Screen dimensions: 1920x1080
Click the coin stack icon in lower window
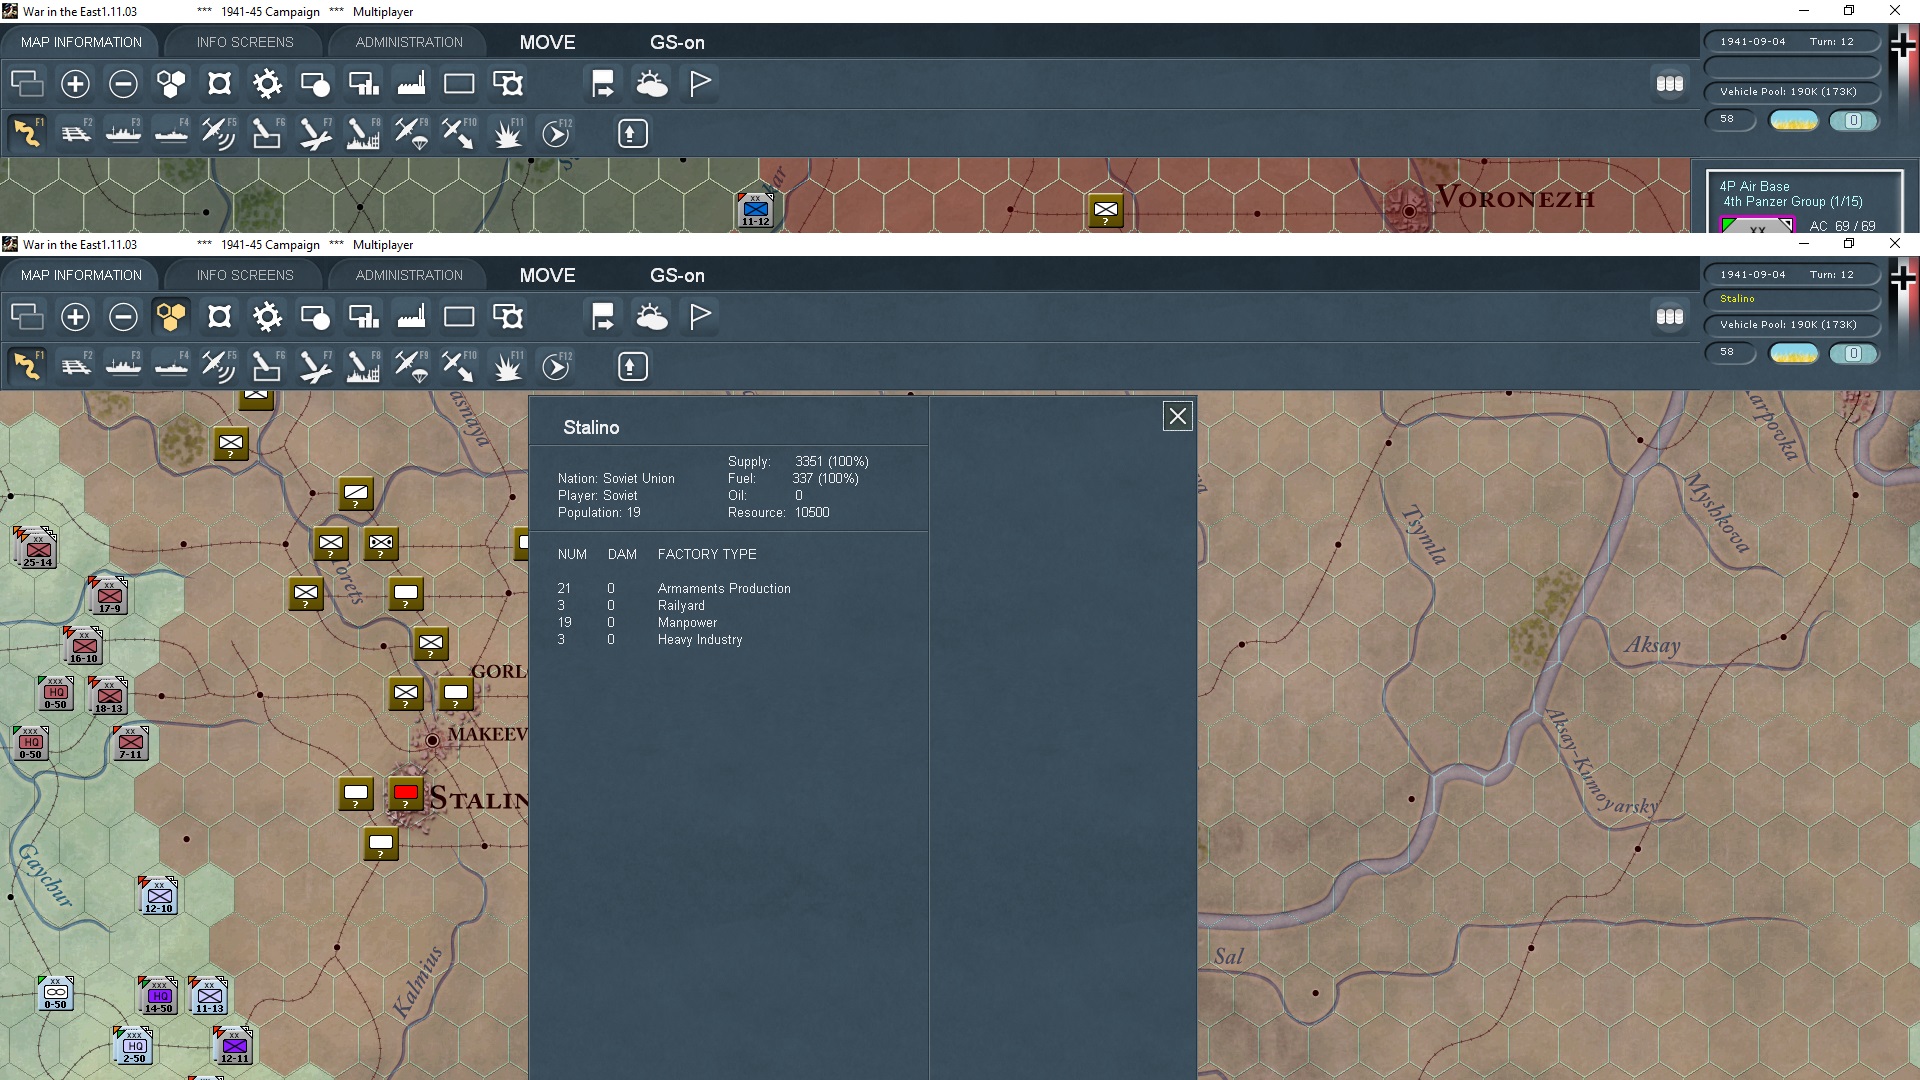(1669, 317)
